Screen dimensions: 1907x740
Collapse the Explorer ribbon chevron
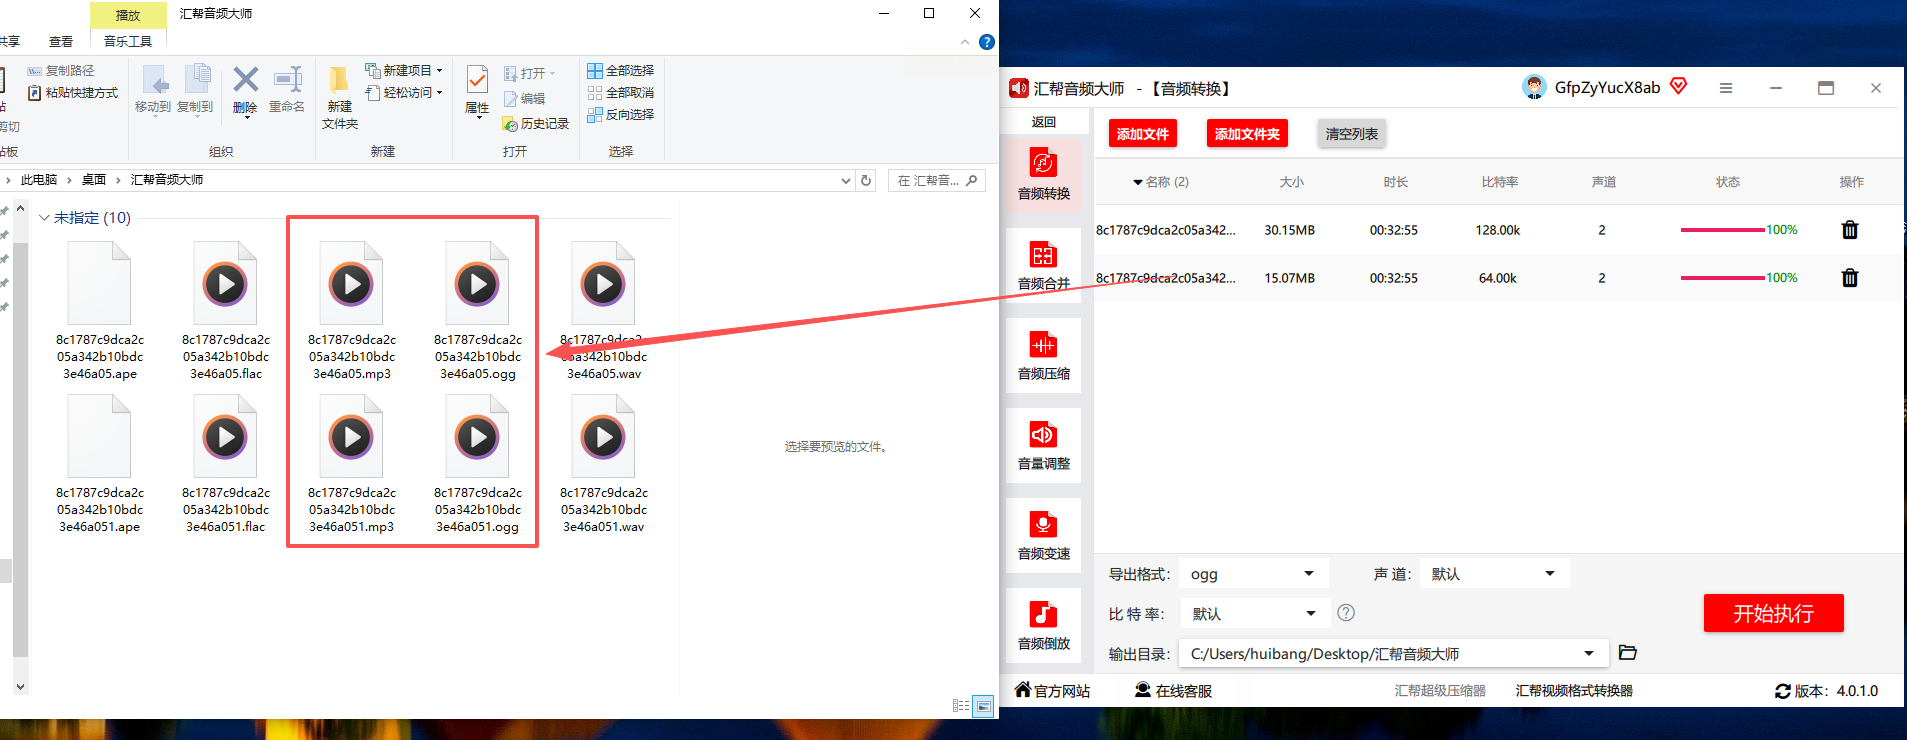[965, 42]
